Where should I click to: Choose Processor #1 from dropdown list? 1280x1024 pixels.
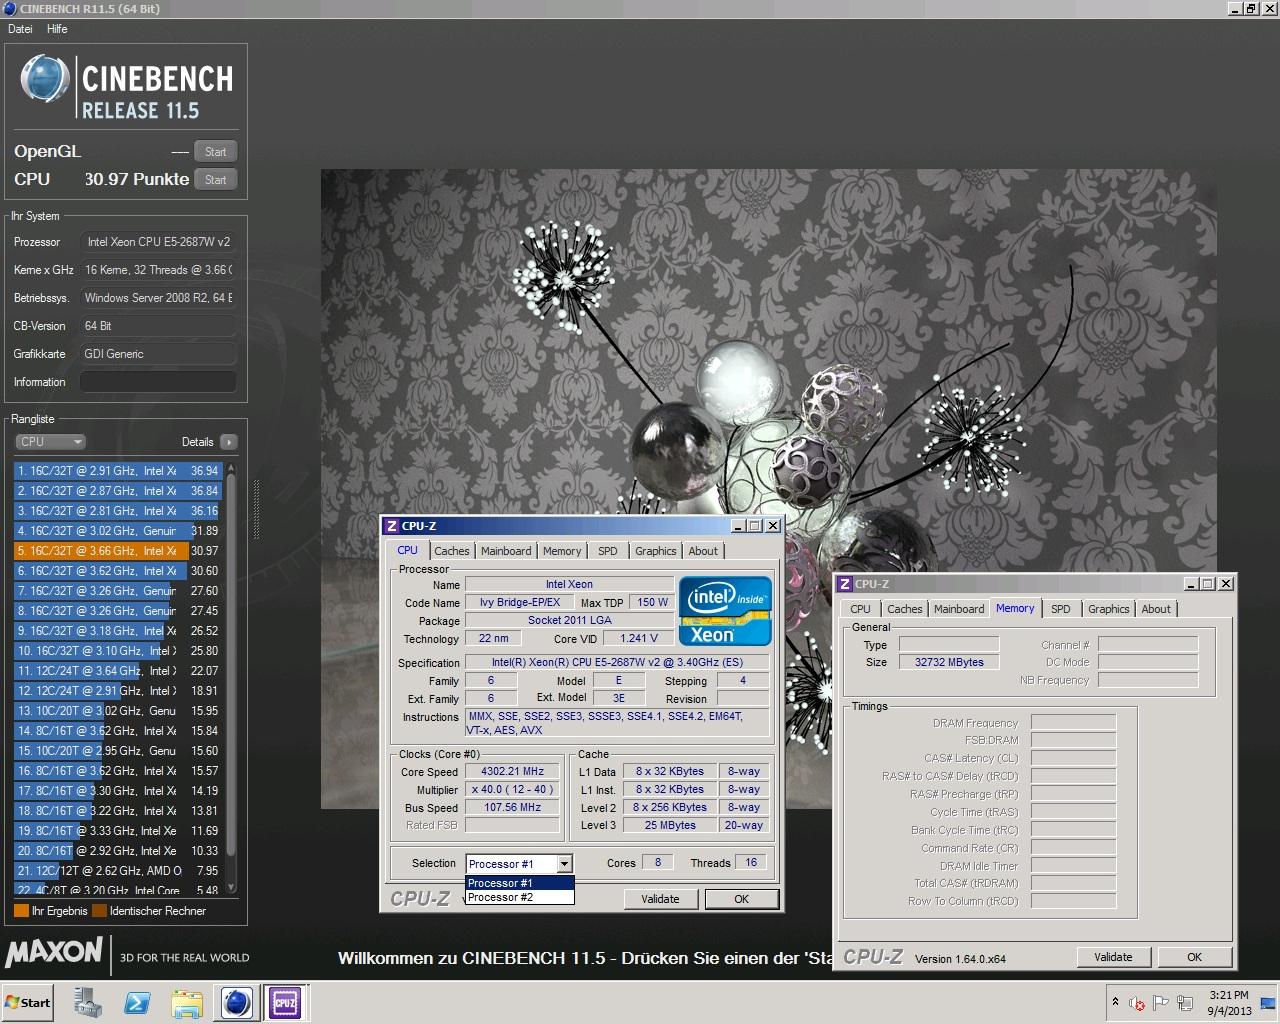point(520,883)
